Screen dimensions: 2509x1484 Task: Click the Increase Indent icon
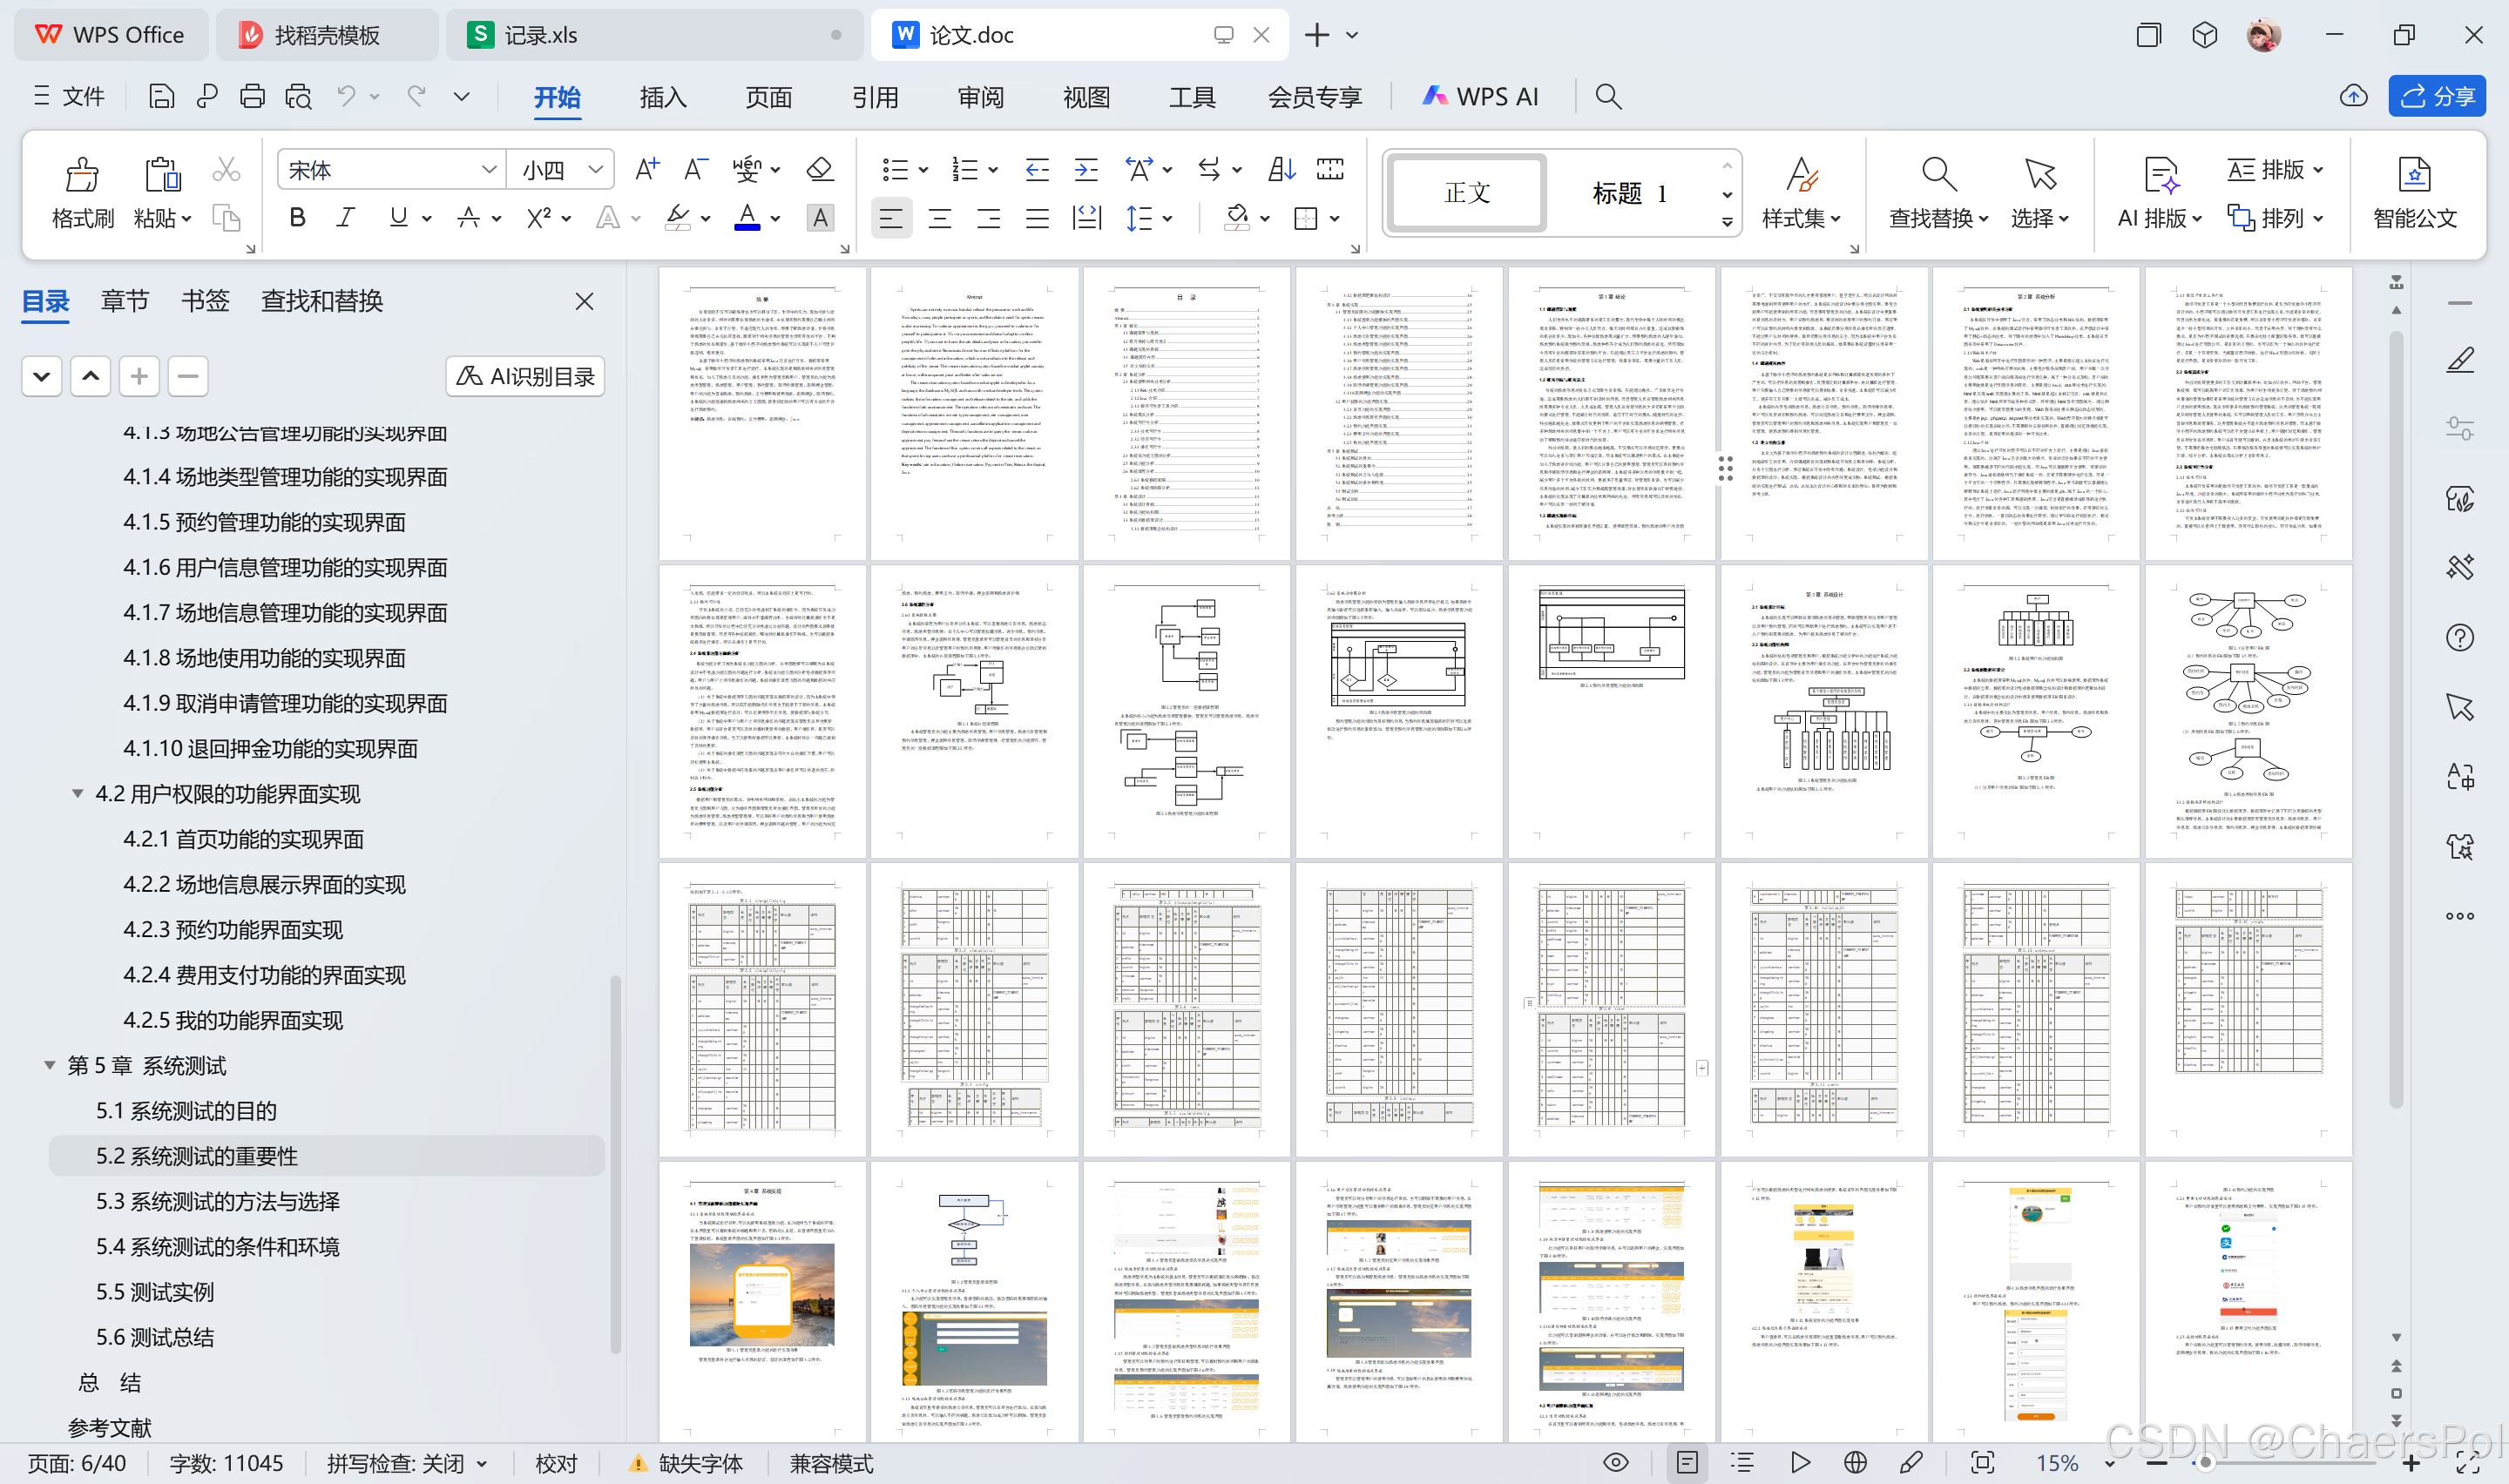point(1086,169)
